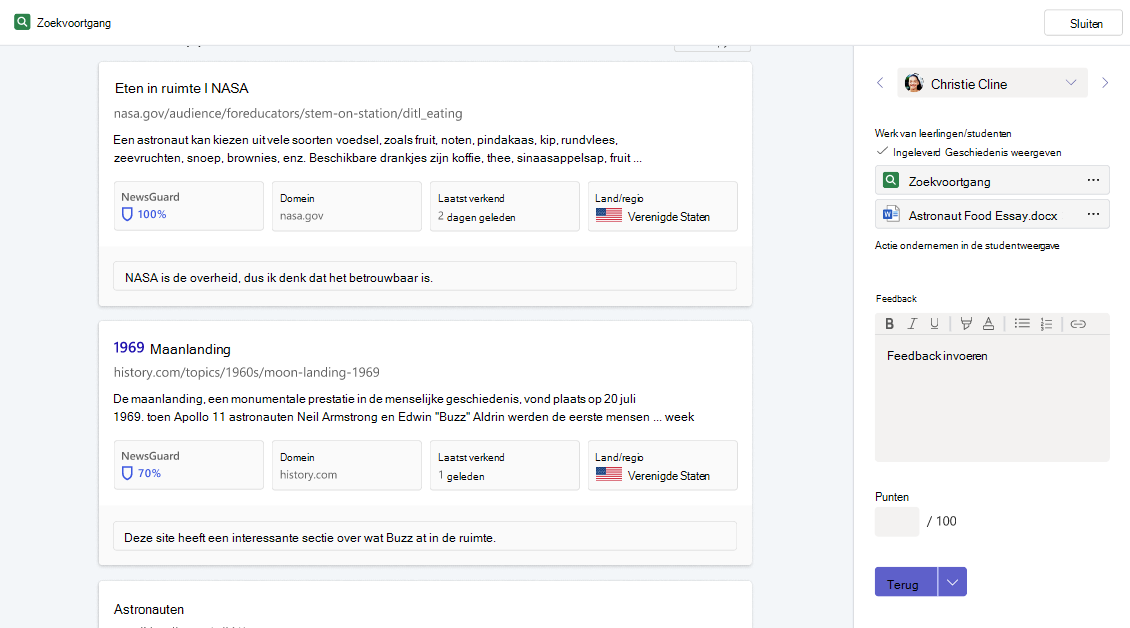Click the green Zoekvoortgang search icon in header
The height and width of the screenshot is (628, 1130).
point(22,22)
